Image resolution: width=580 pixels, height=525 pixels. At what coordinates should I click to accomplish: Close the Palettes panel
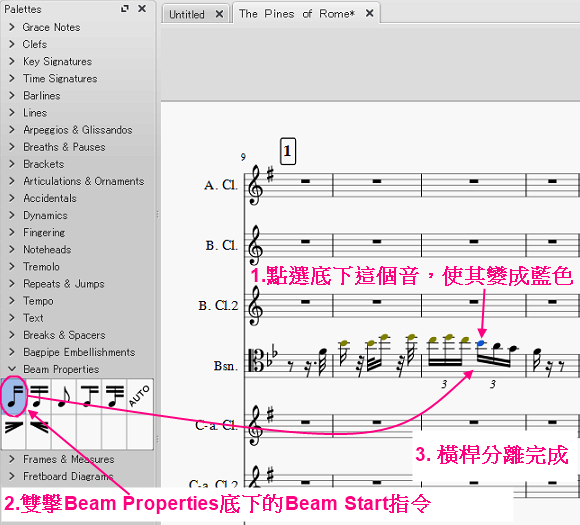click(142, 9)
